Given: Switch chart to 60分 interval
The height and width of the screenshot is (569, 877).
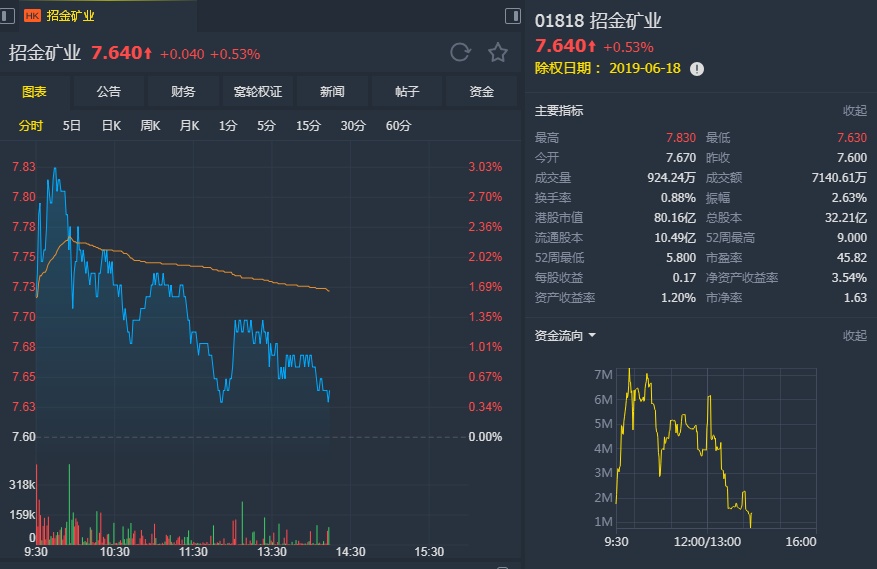Looking at the screenshot, I should (398, 126).
